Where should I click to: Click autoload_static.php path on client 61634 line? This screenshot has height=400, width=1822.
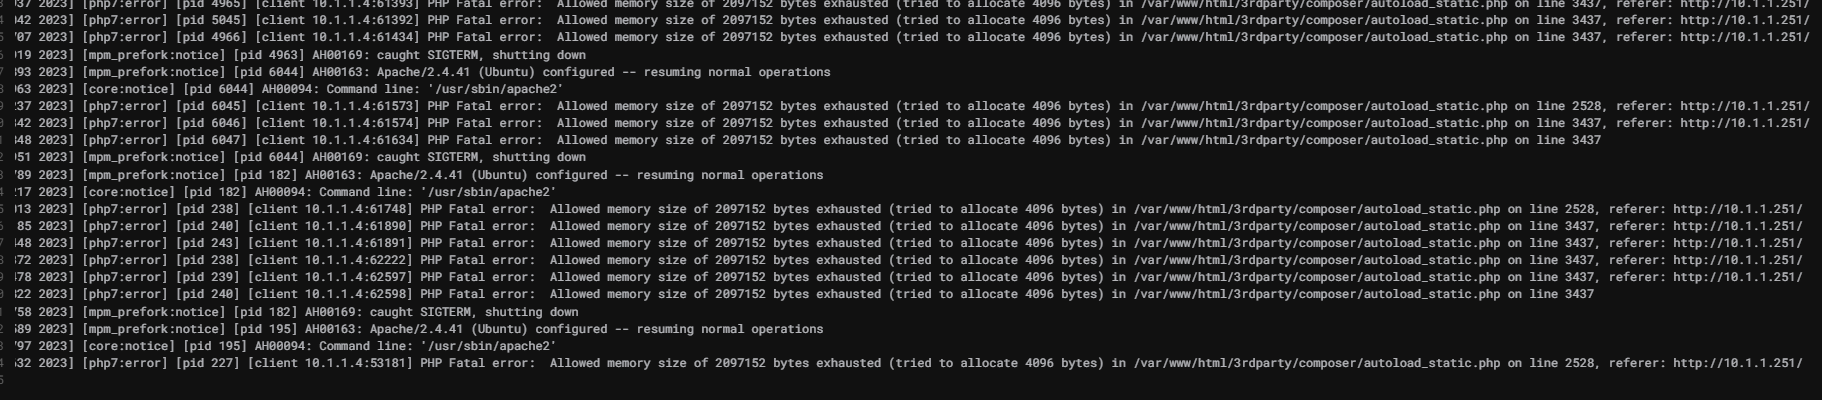click(1325, 140)
